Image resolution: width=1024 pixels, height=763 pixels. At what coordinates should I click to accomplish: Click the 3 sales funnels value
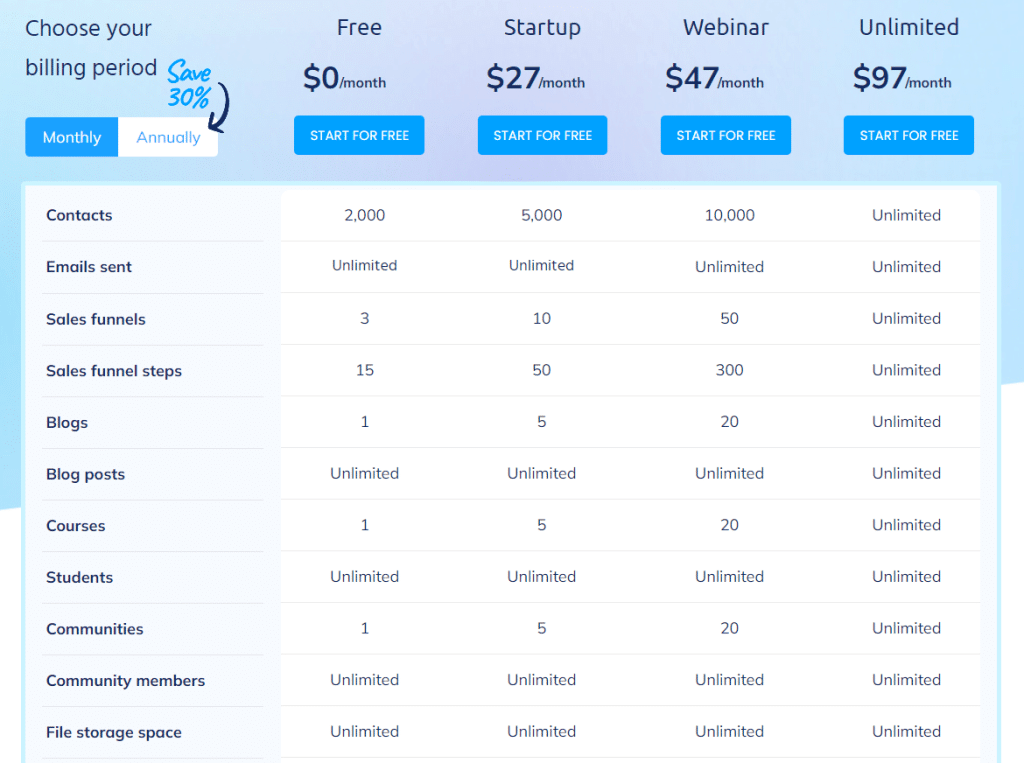point(364,318)
